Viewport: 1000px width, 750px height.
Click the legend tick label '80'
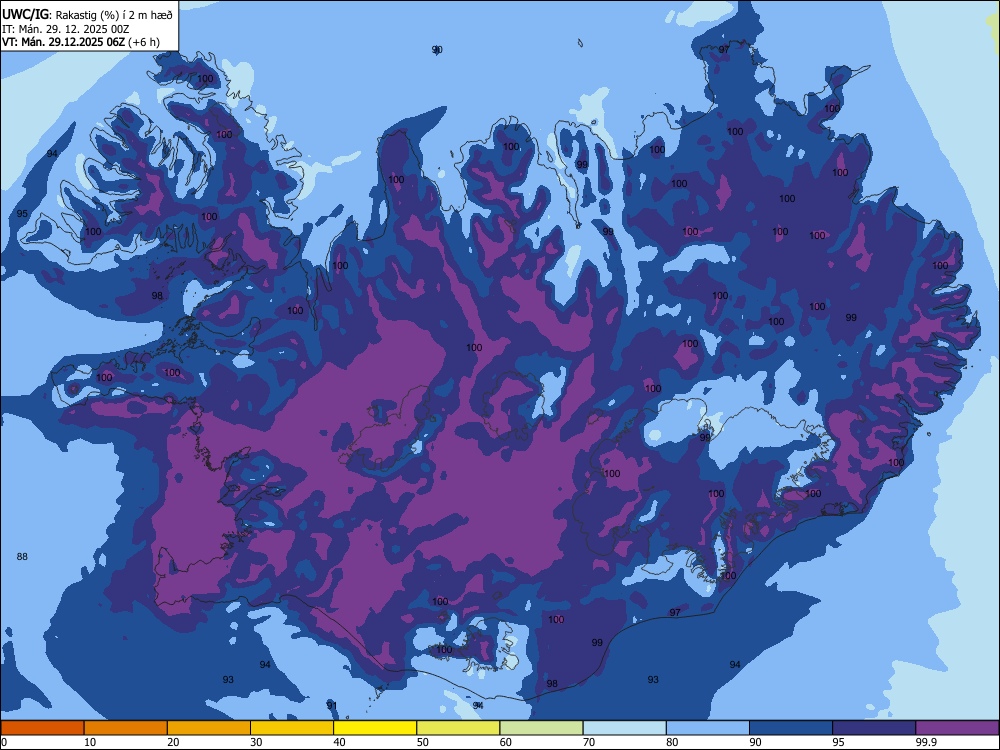[672, 742]
